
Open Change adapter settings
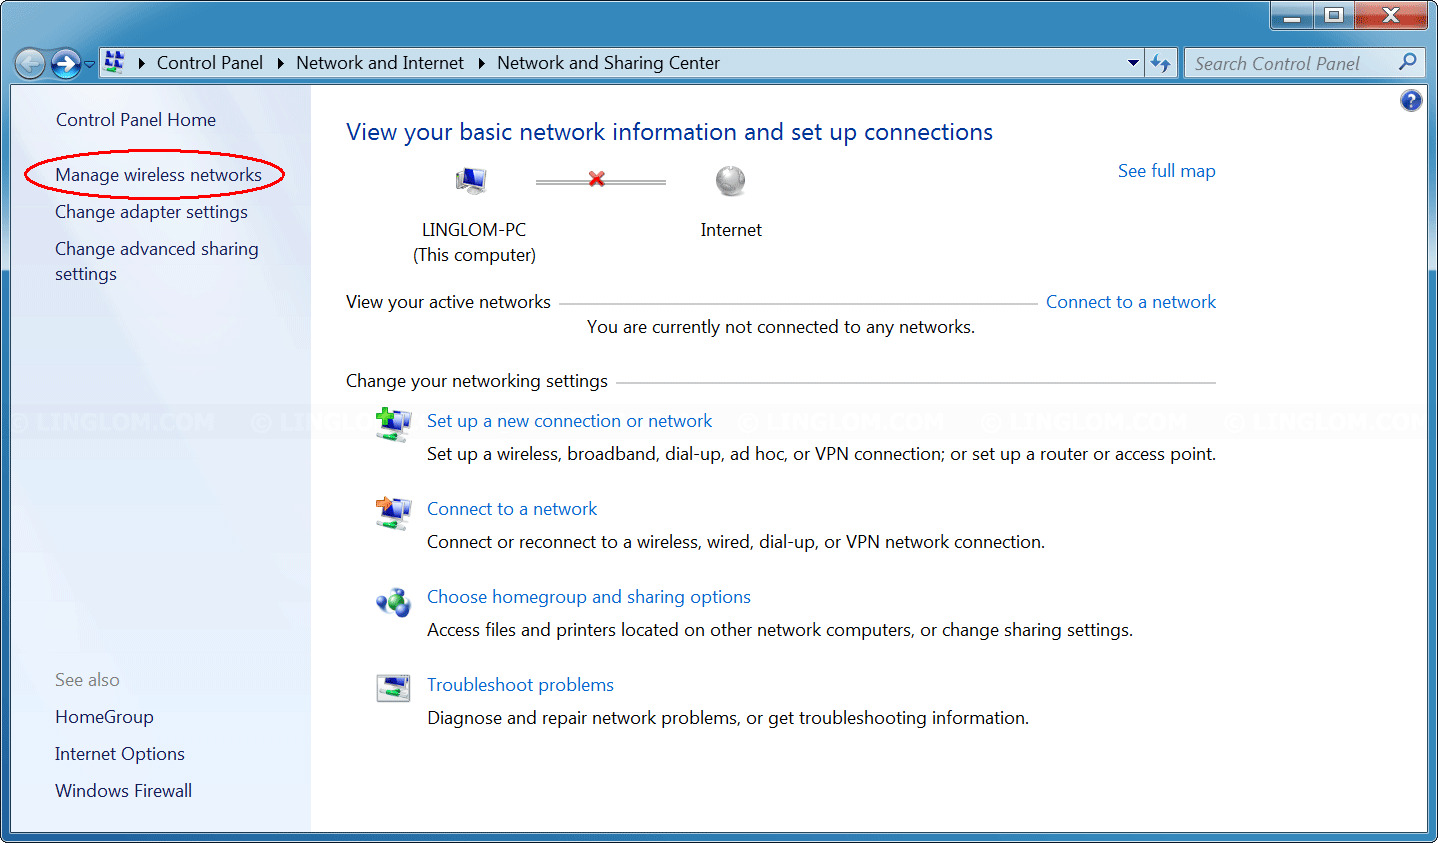151,212
